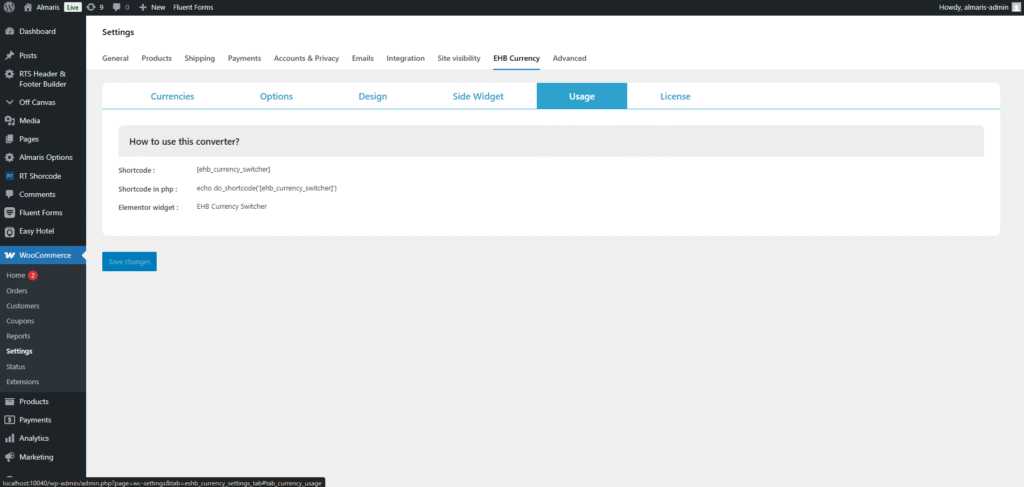
Task: Open WooCommerce Coupons submenu
Action: (x=20, y=321)
